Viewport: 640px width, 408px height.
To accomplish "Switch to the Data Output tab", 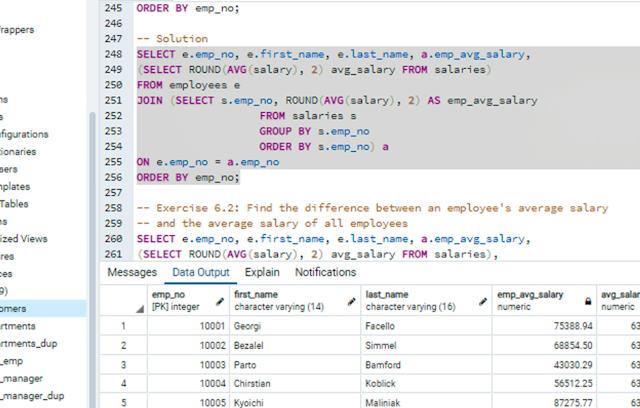I will 201,272.
